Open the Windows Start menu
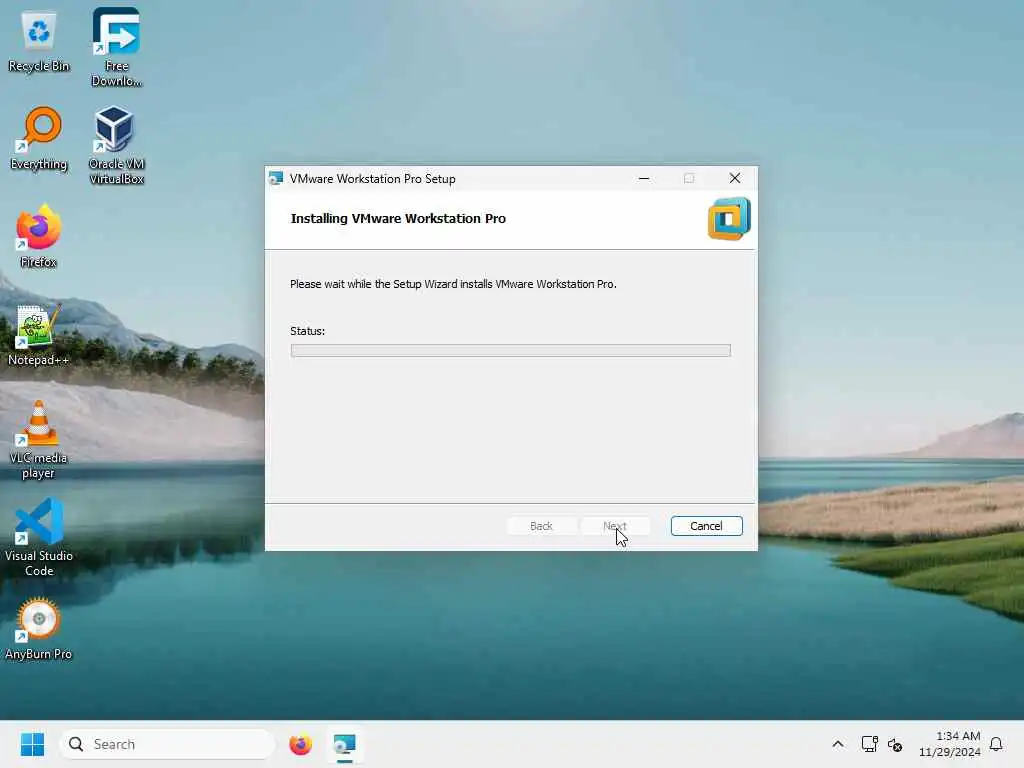 tap(32, 744)
